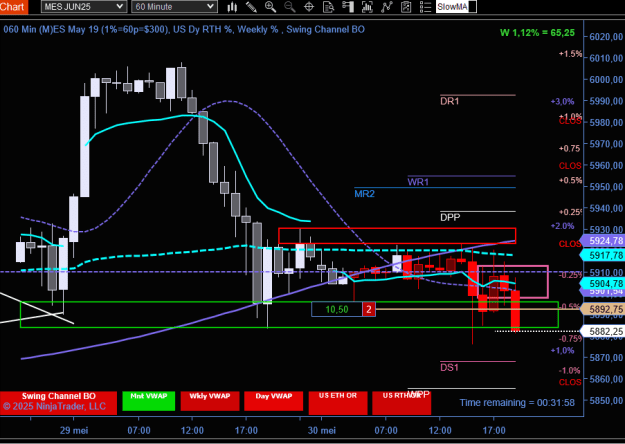The height and width of the screenshot is (444, 625).
Task: Open the Data Series icon
Action: tap(367, 7)
